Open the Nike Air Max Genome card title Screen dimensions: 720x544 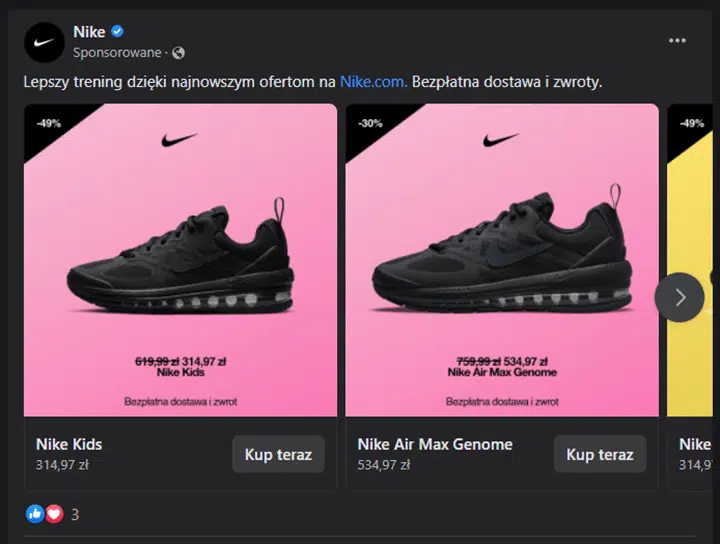[435, 444]
